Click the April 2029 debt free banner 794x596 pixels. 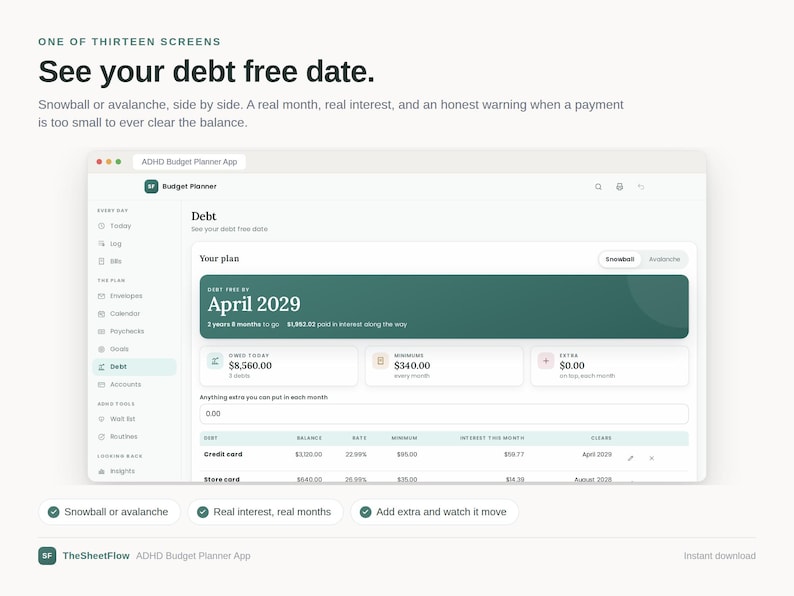(x=444, y=306)
